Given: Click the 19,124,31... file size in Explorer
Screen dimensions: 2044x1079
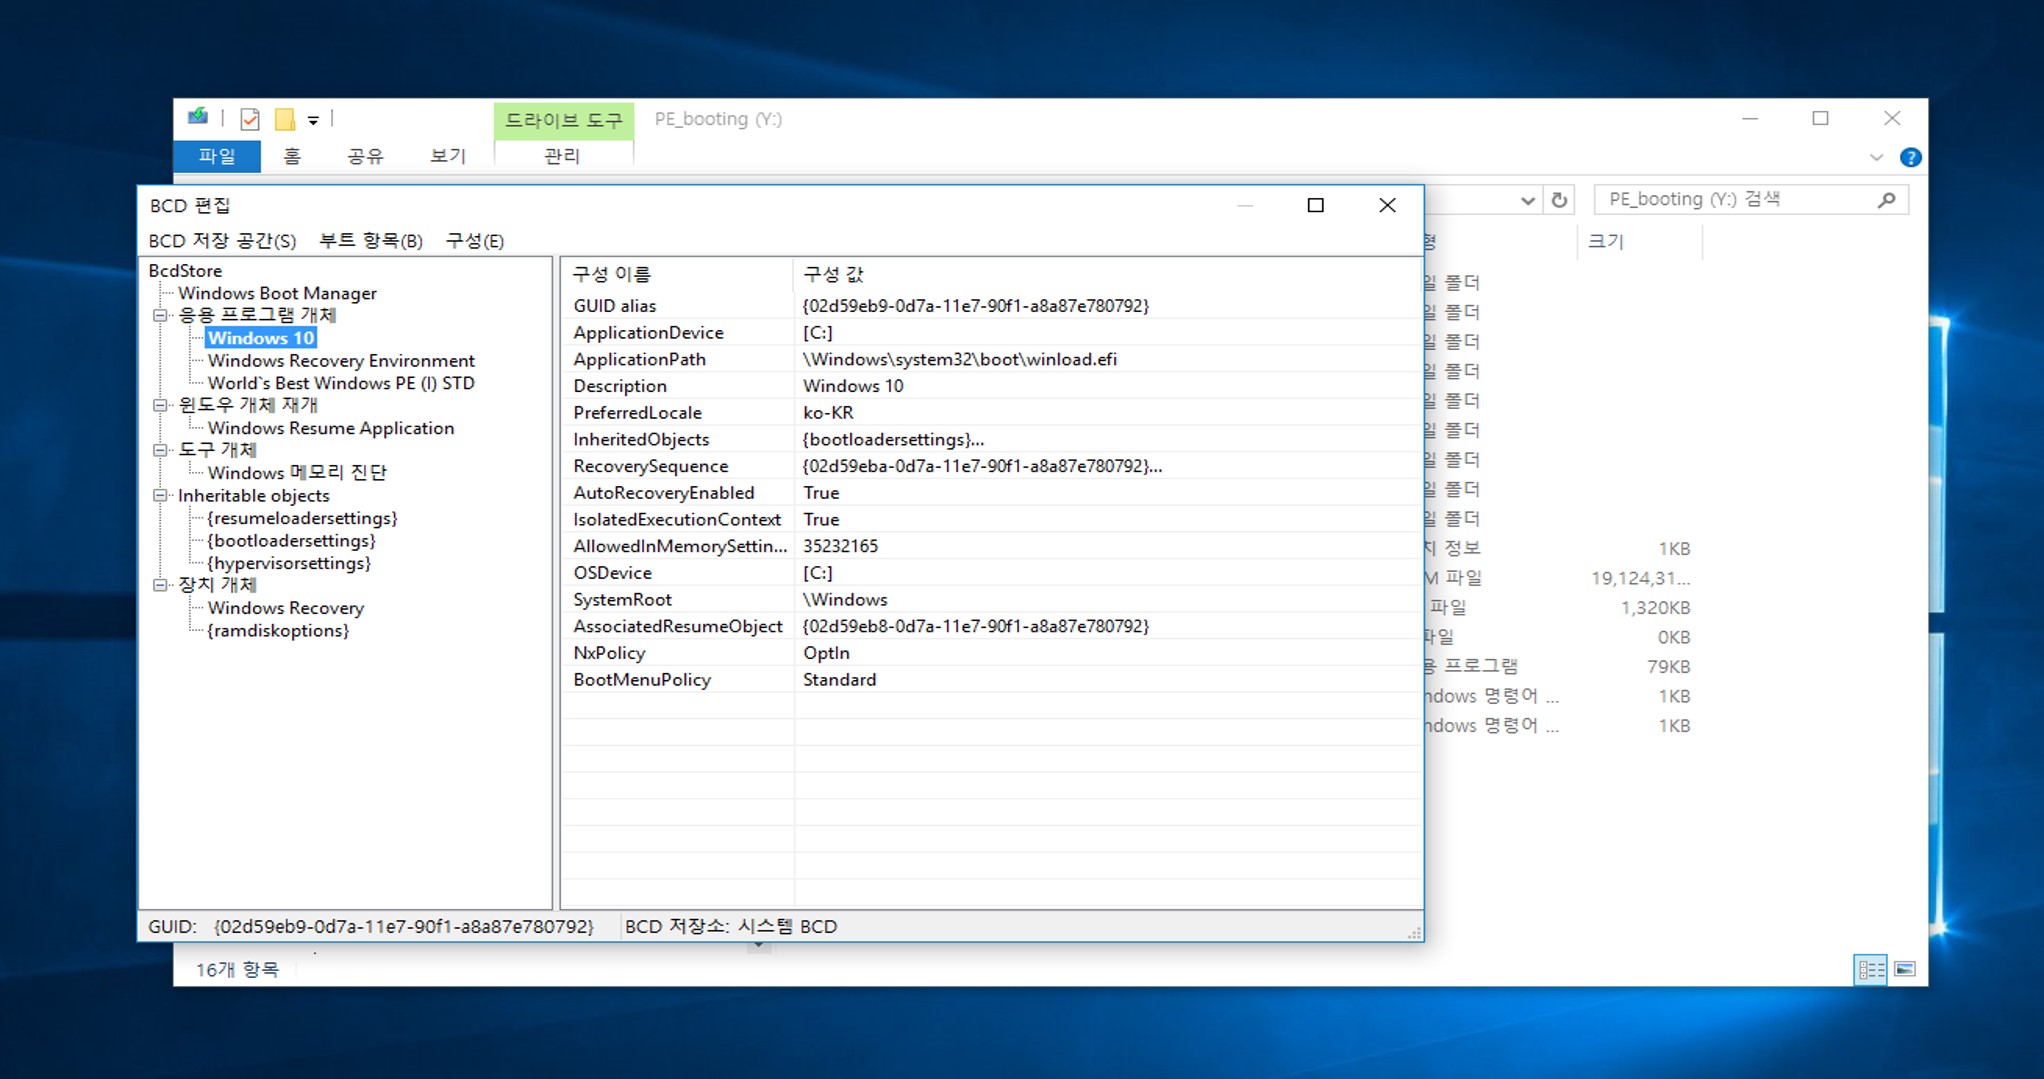Looking at the screenshot, I should (1640, 578).
